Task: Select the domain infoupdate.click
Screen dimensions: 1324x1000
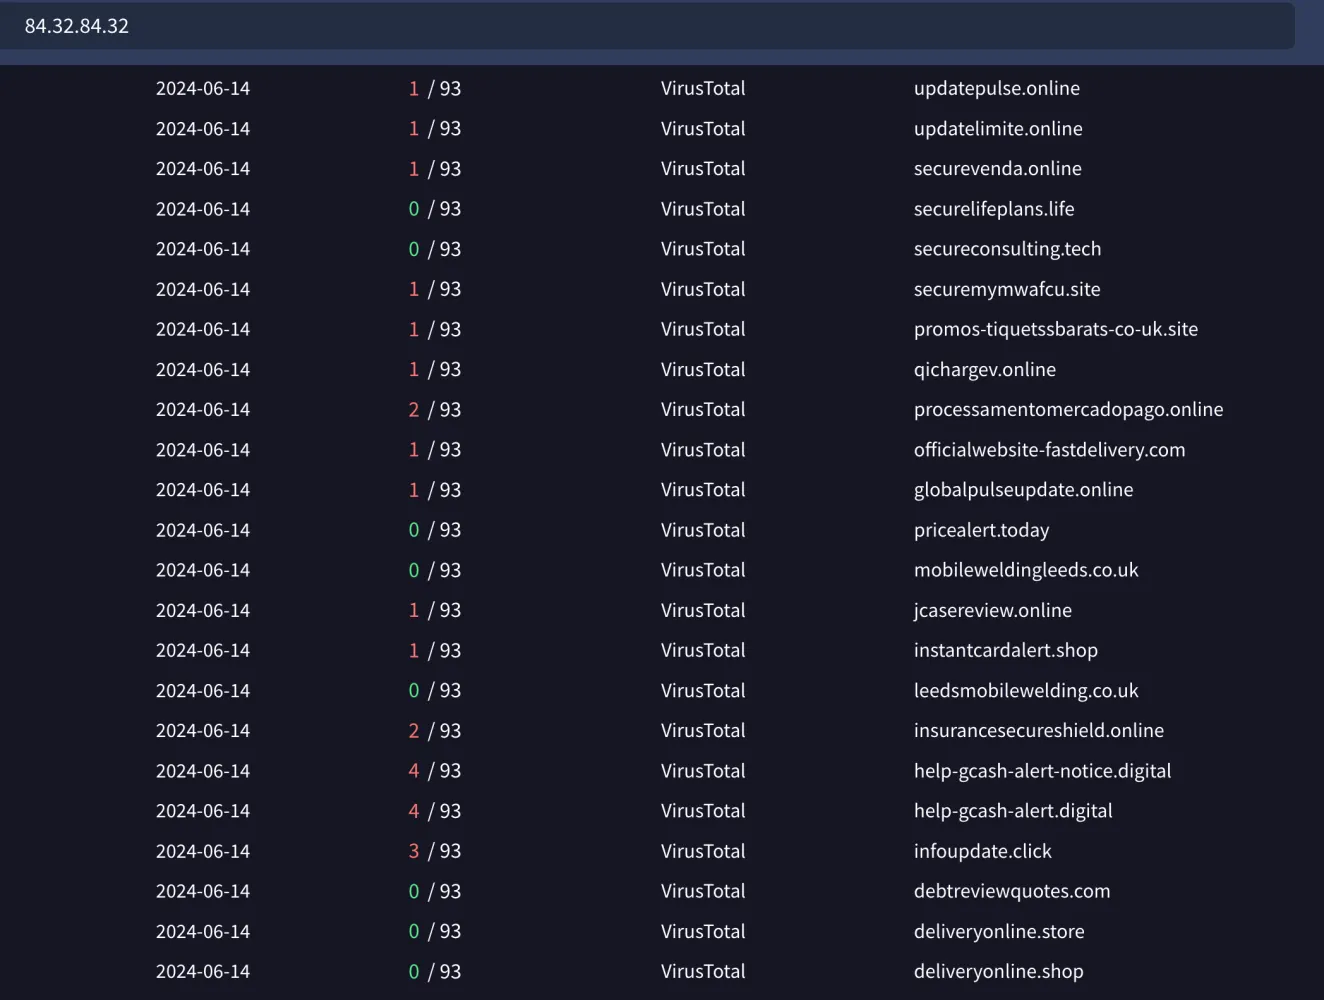Action: pos(983,851)
